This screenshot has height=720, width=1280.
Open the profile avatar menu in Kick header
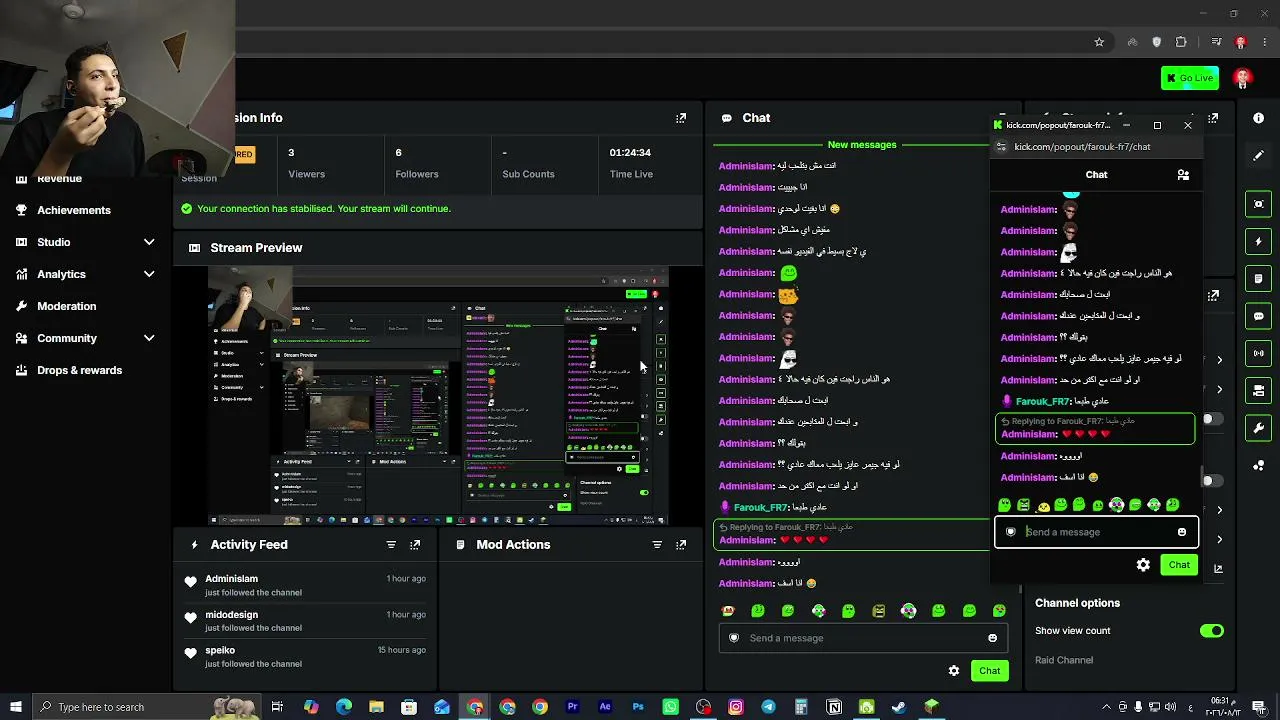(x=1242, y=78)
